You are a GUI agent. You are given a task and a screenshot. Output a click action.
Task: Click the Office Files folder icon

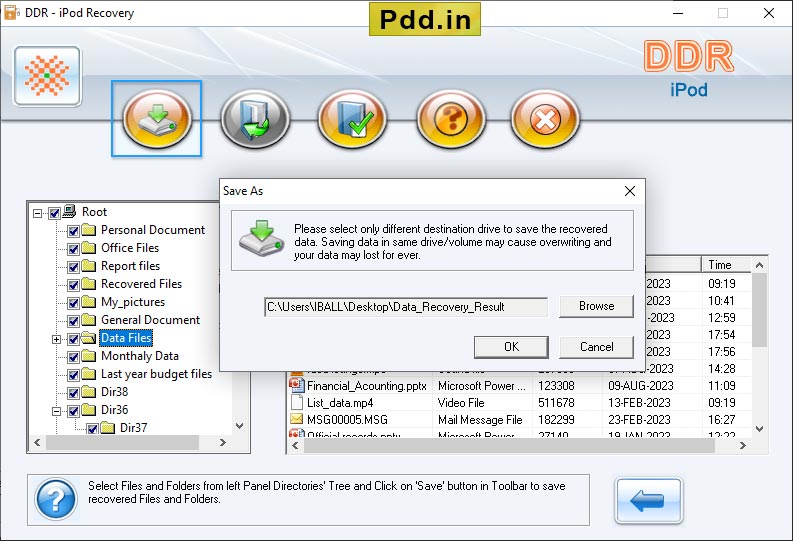tap(89, 248)
